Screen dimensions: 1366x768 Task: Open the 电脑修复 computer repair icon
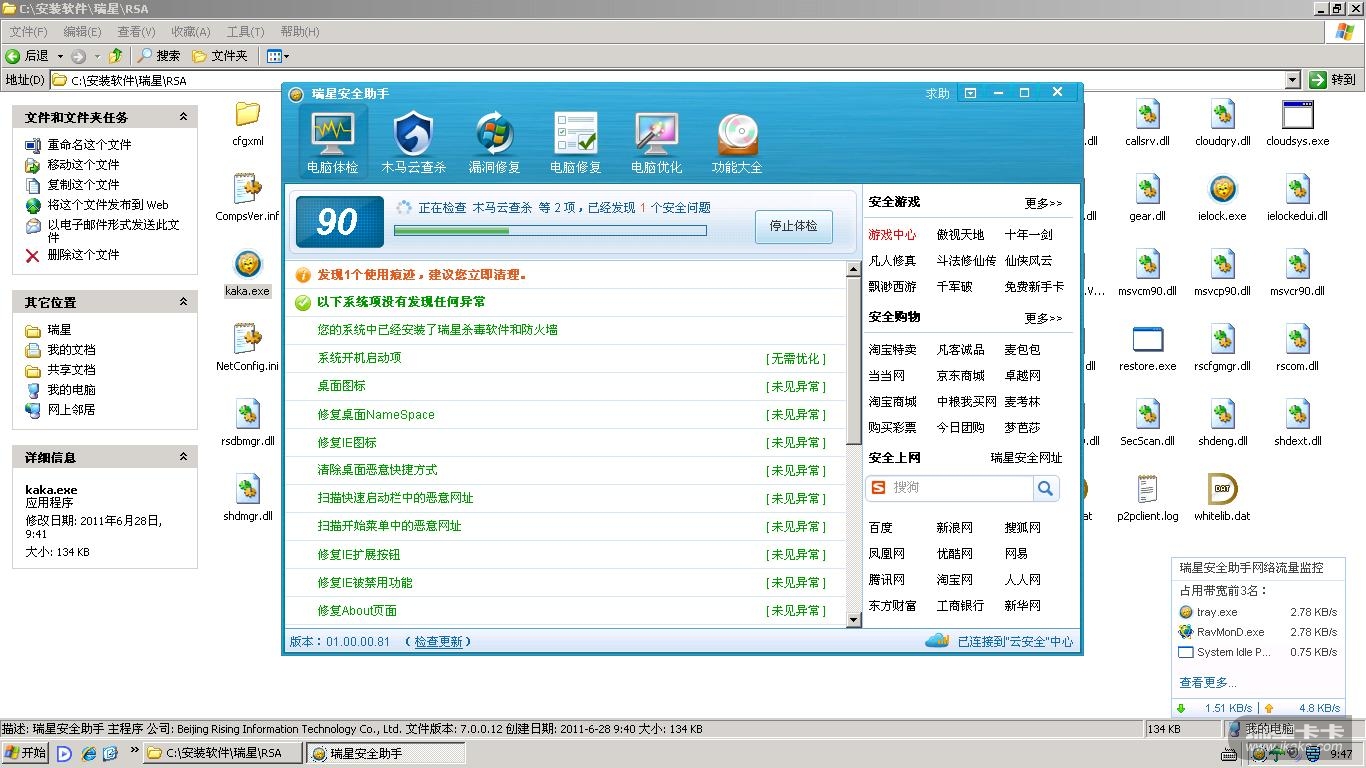pos(575,135)
